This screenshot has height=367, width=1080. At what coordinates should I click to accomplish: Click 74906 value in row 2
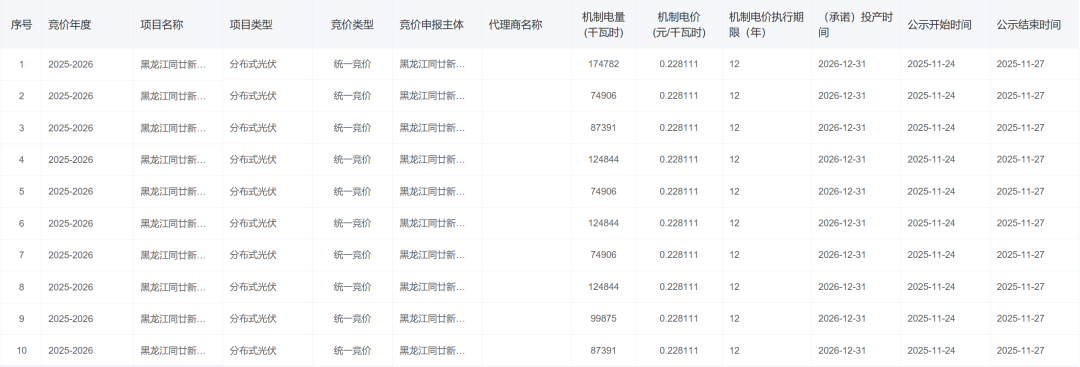[x=603, y=96]
